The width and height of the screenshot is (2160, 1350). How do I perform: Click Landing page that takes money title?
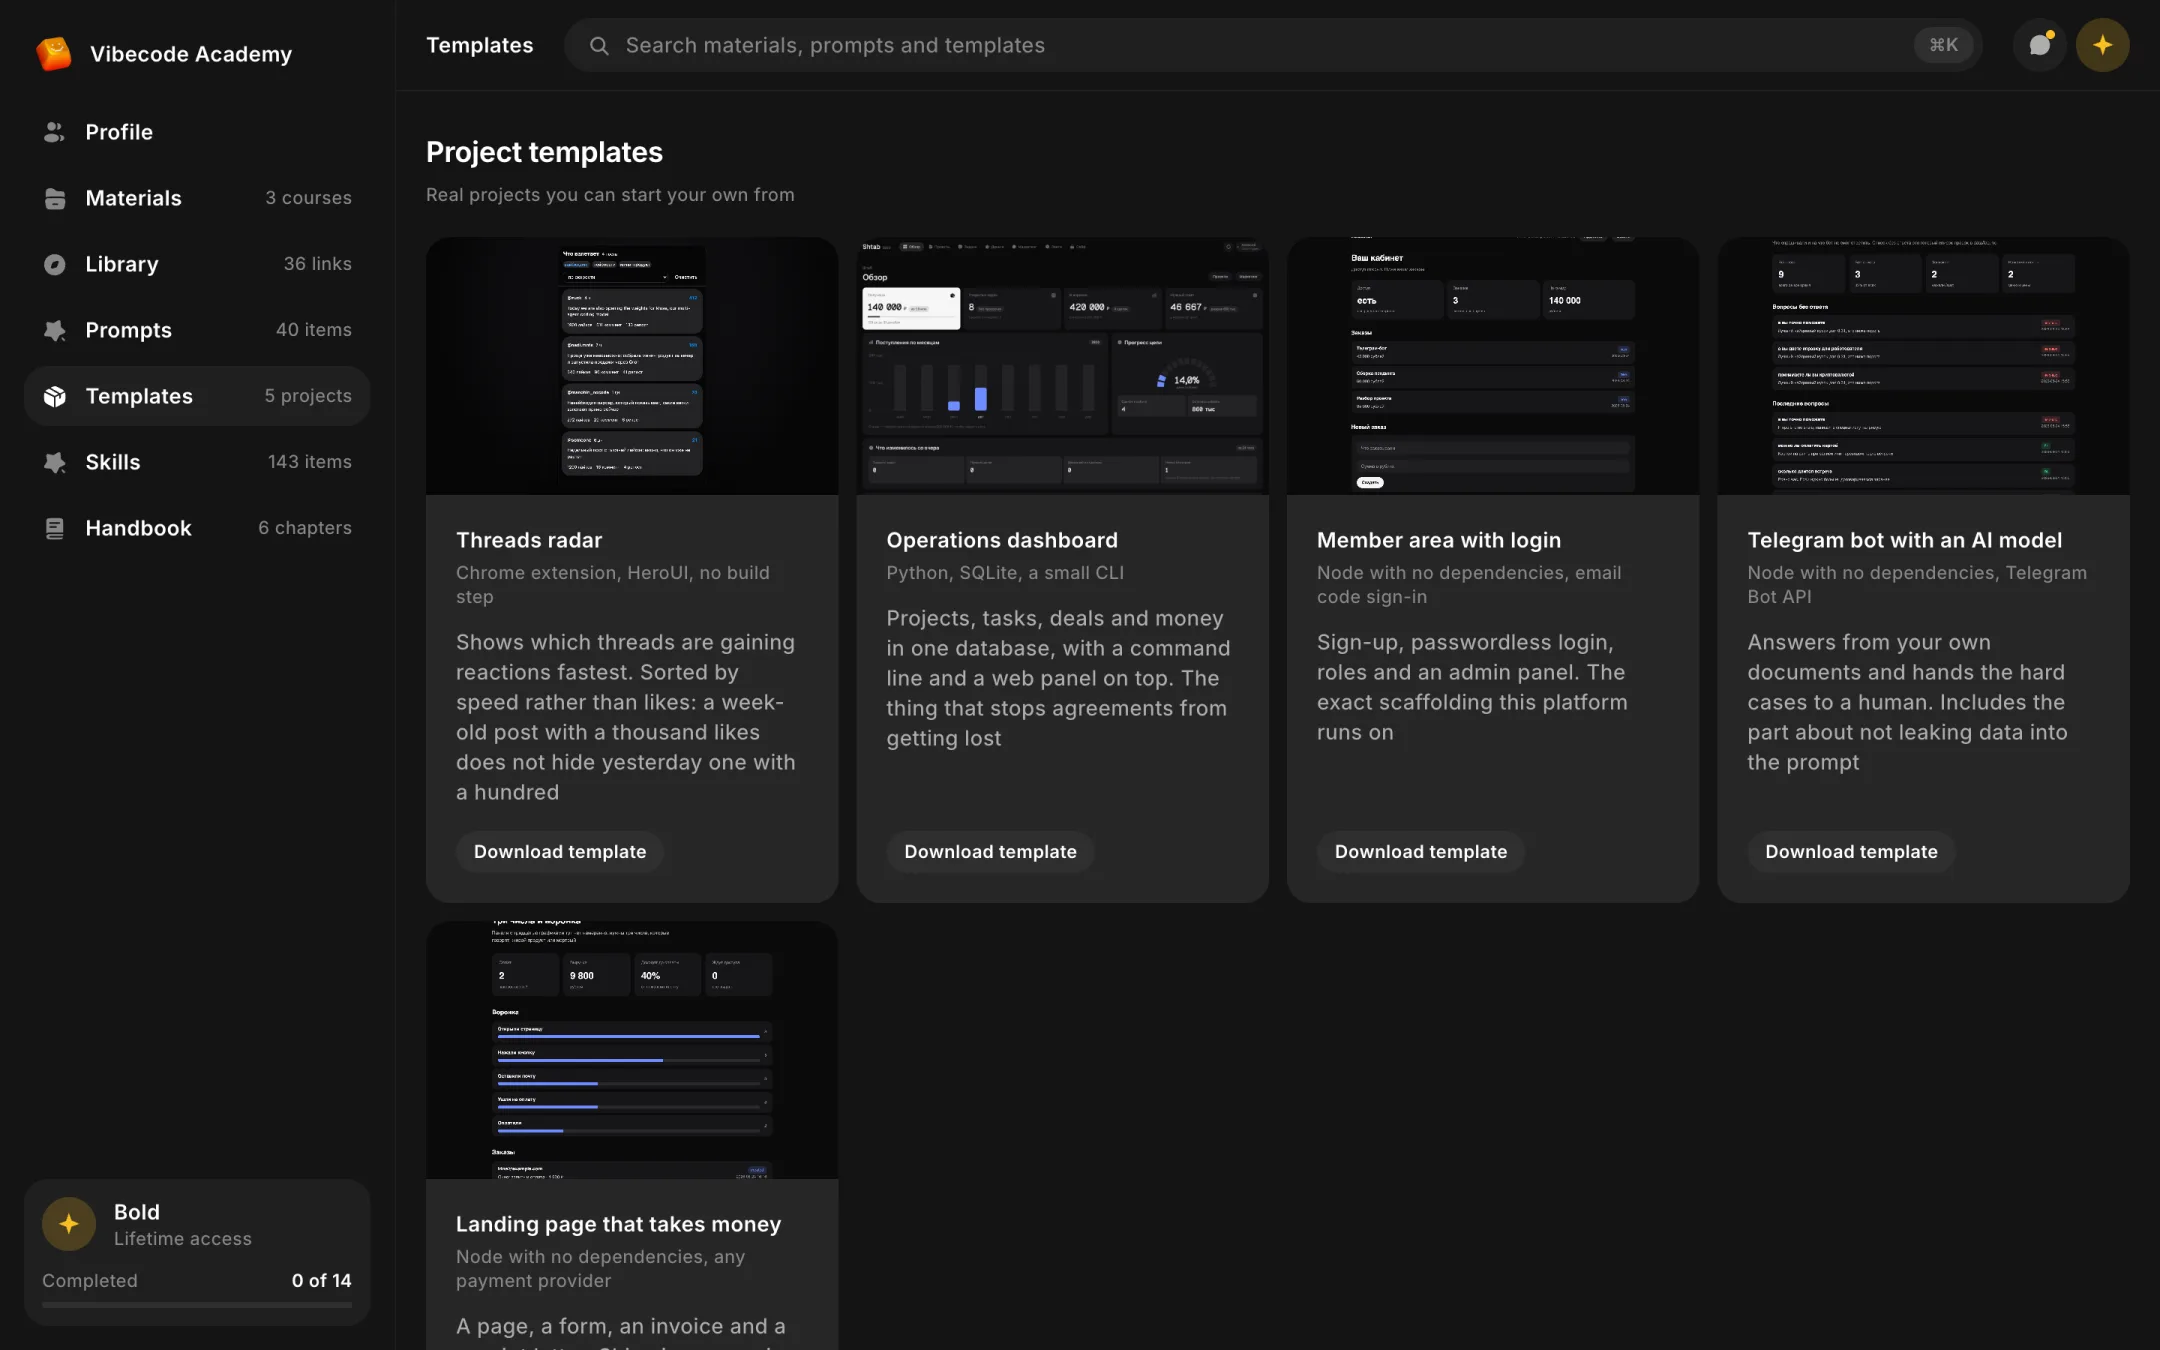tap(618, 1224)
